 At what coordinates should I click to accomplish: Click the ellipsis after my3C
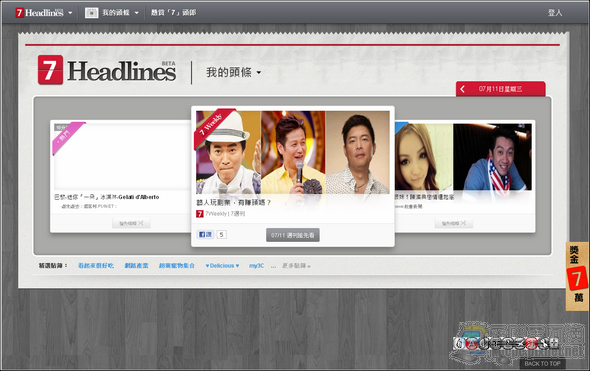click(274, 266)
